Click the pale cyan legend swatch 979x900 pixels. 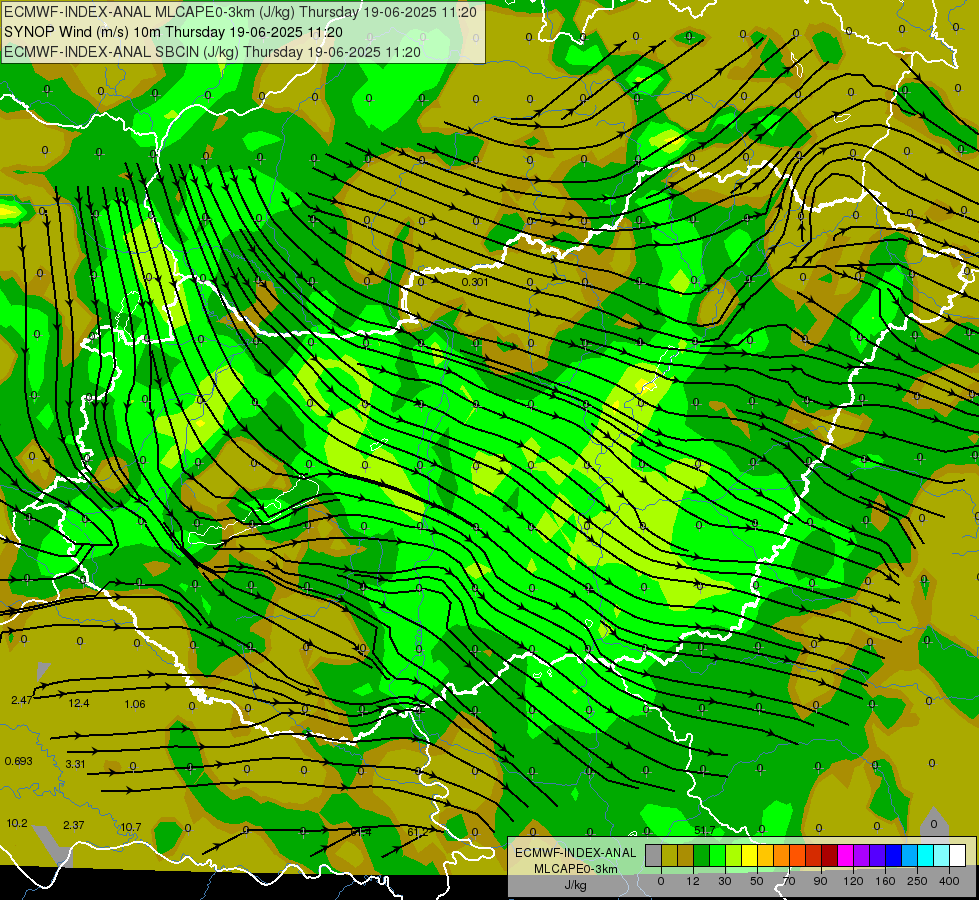[x=942, y=856]
